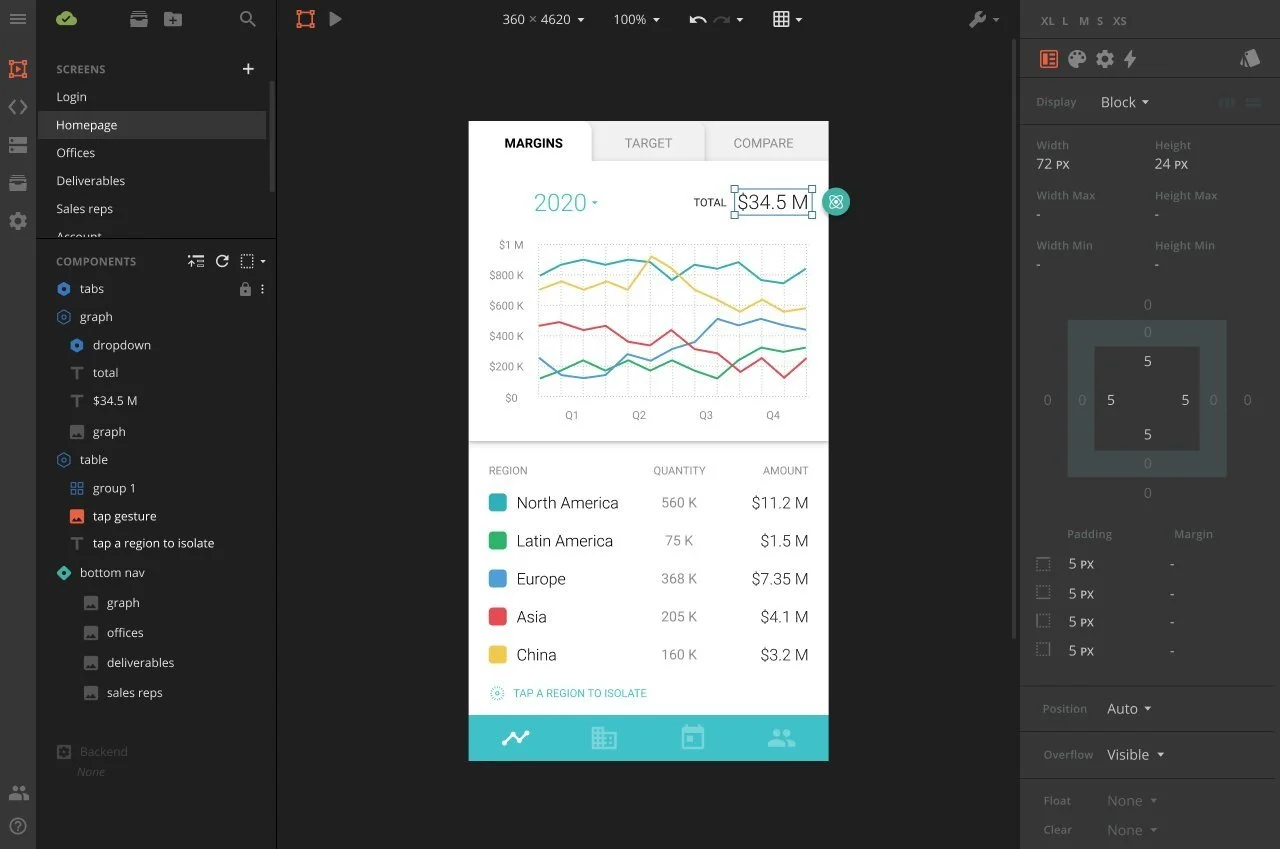Click the lightning bolt interactions icon
1280x849 pixels.
click(x=1131, y=59)
